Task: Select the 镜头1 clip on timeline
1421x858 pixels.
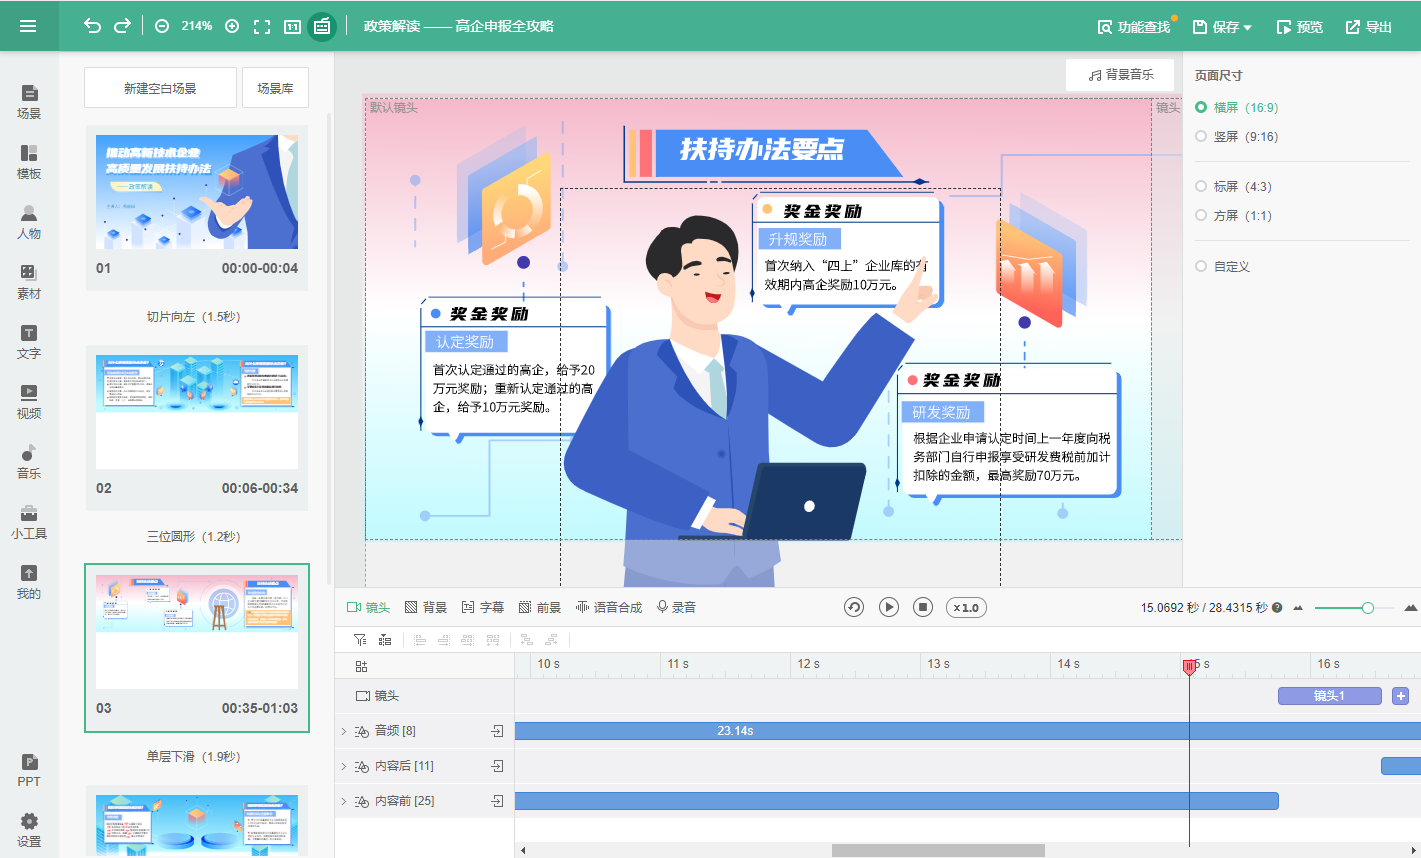Action: pyautogui.click(x=1329, y=696)
